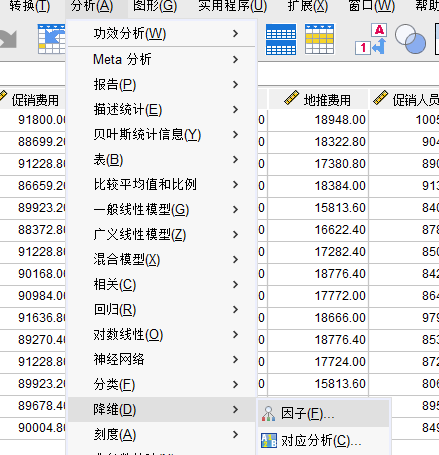Viewport: 439px width, 455px height.
Task: Select the cell 89270.40 in 促销费用
Action: pyautogui.click(x=33, y=340)
